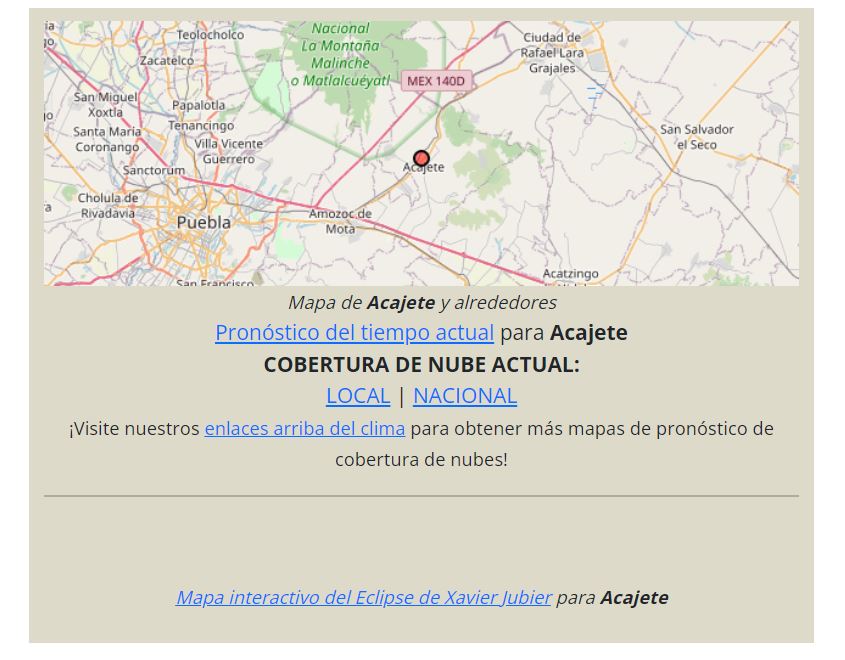Click Villa Vicente Guerrero on the map
845x660 pixels.
tap(229, 151)
